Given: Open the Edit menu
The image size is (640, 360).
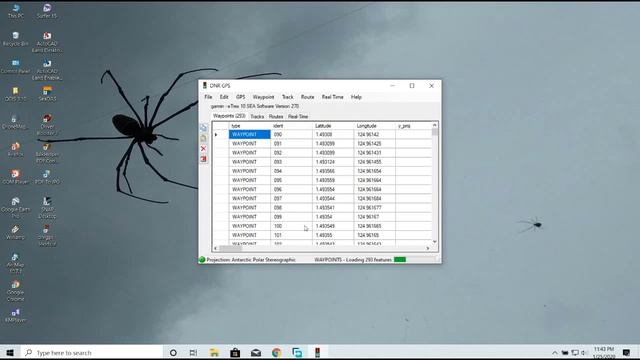Looking at the screenshot, I should point(224,97).
